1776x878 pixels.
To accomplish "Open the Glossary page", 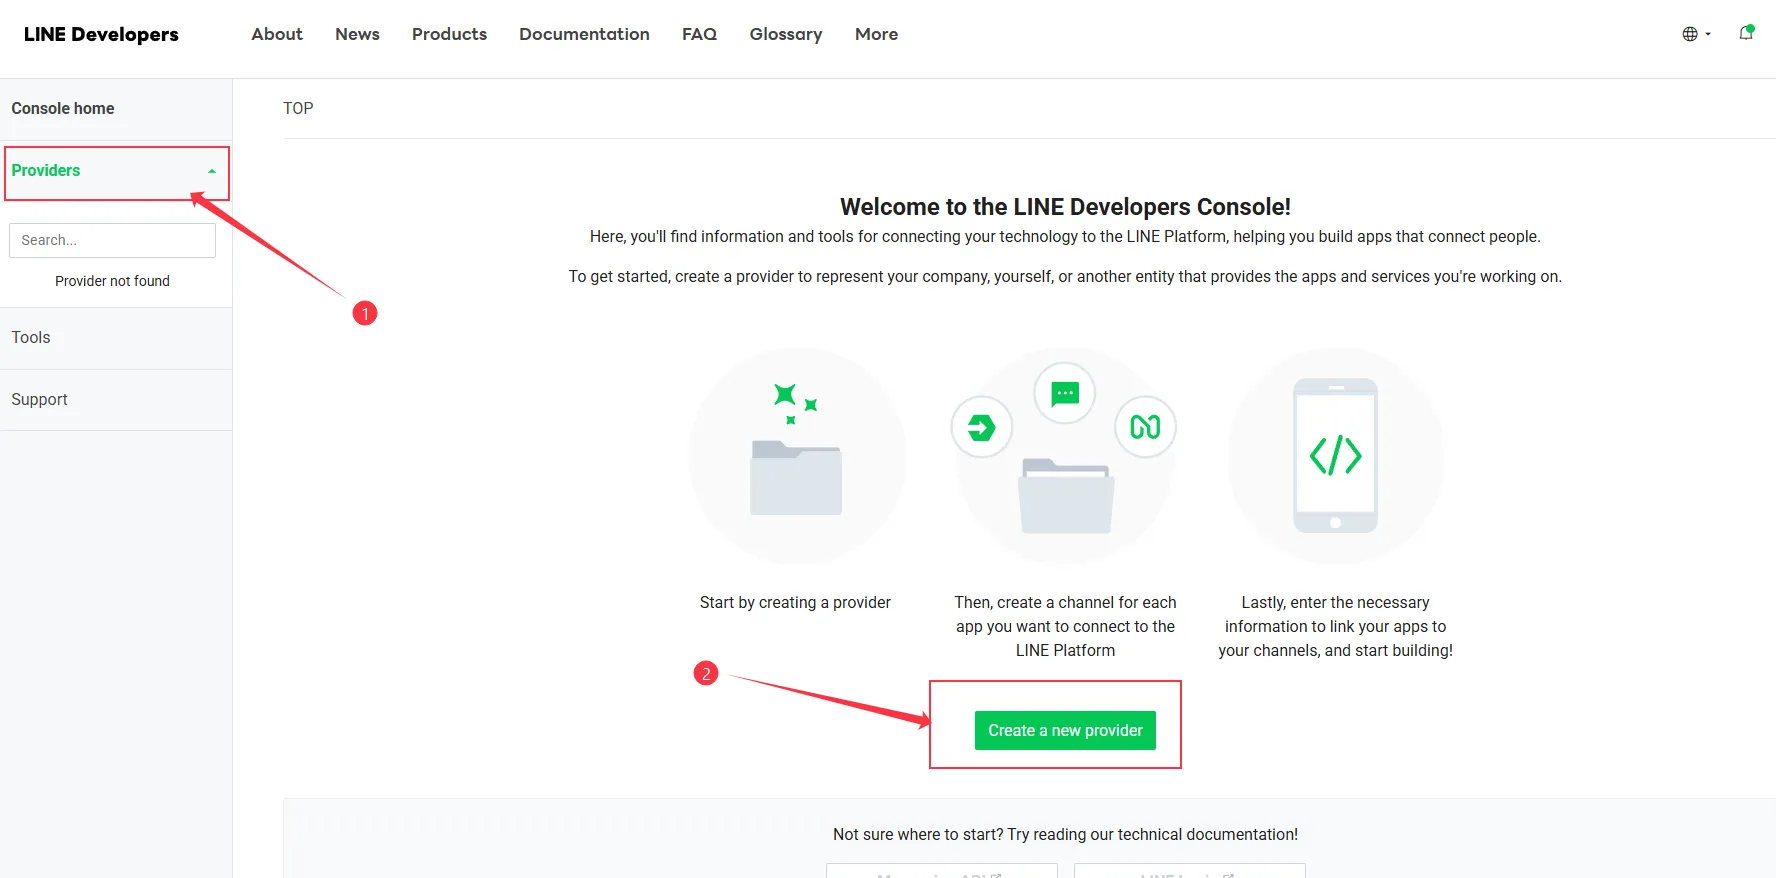I will point(786,34).
